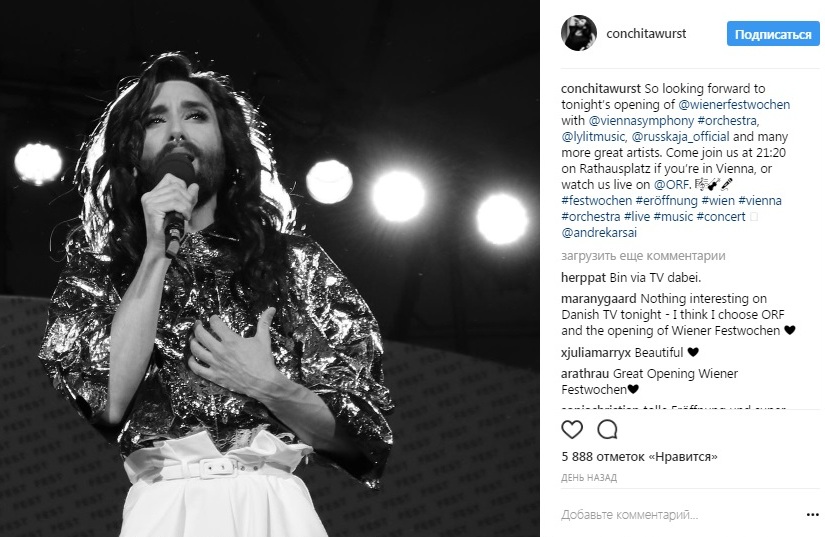
Task: Follow account with Подписаться button
Action: [x=773, y=34]
